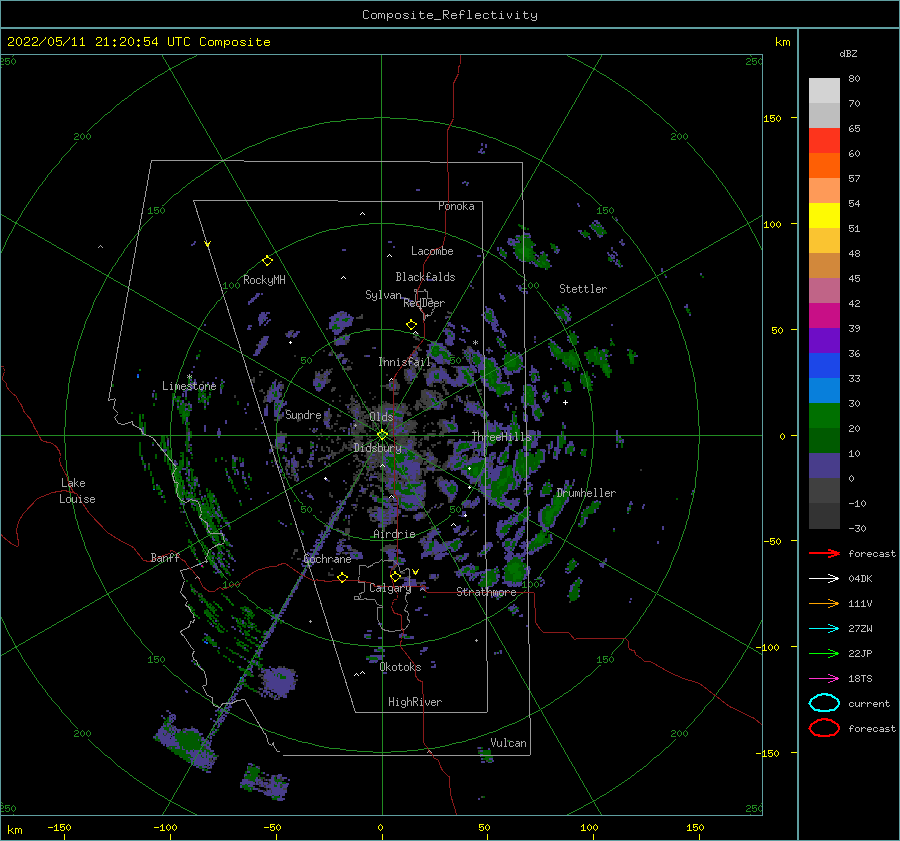Click the Lake Louise label
The image size is (900, 841).
(77, 491)
